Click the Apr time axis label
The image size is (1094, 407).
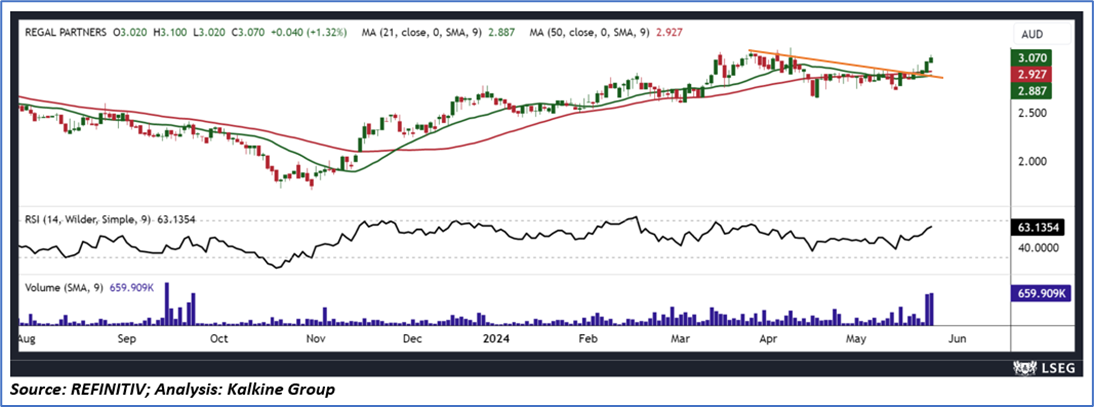[x=769, y=339]
